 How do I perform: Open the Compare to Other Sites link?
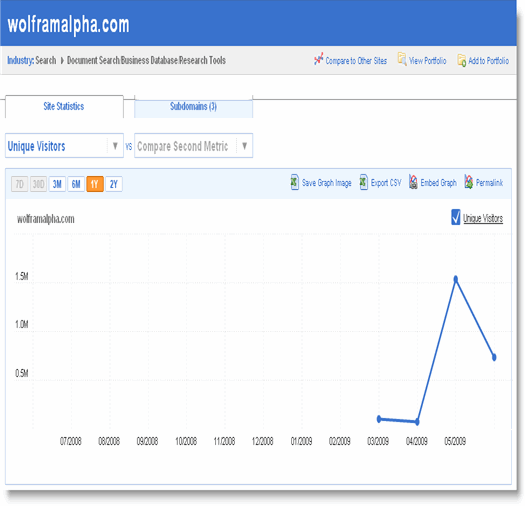coord(356,61)
